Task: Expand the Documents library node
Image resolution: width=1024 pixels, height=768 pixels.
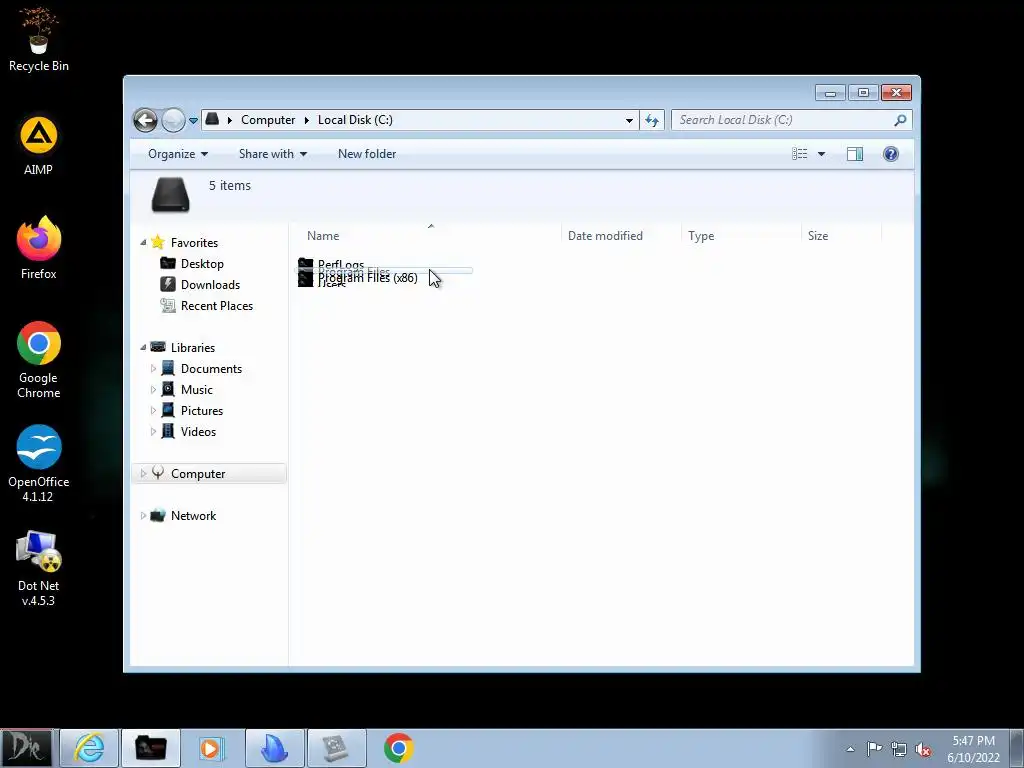Action: [x=153, y=369]
